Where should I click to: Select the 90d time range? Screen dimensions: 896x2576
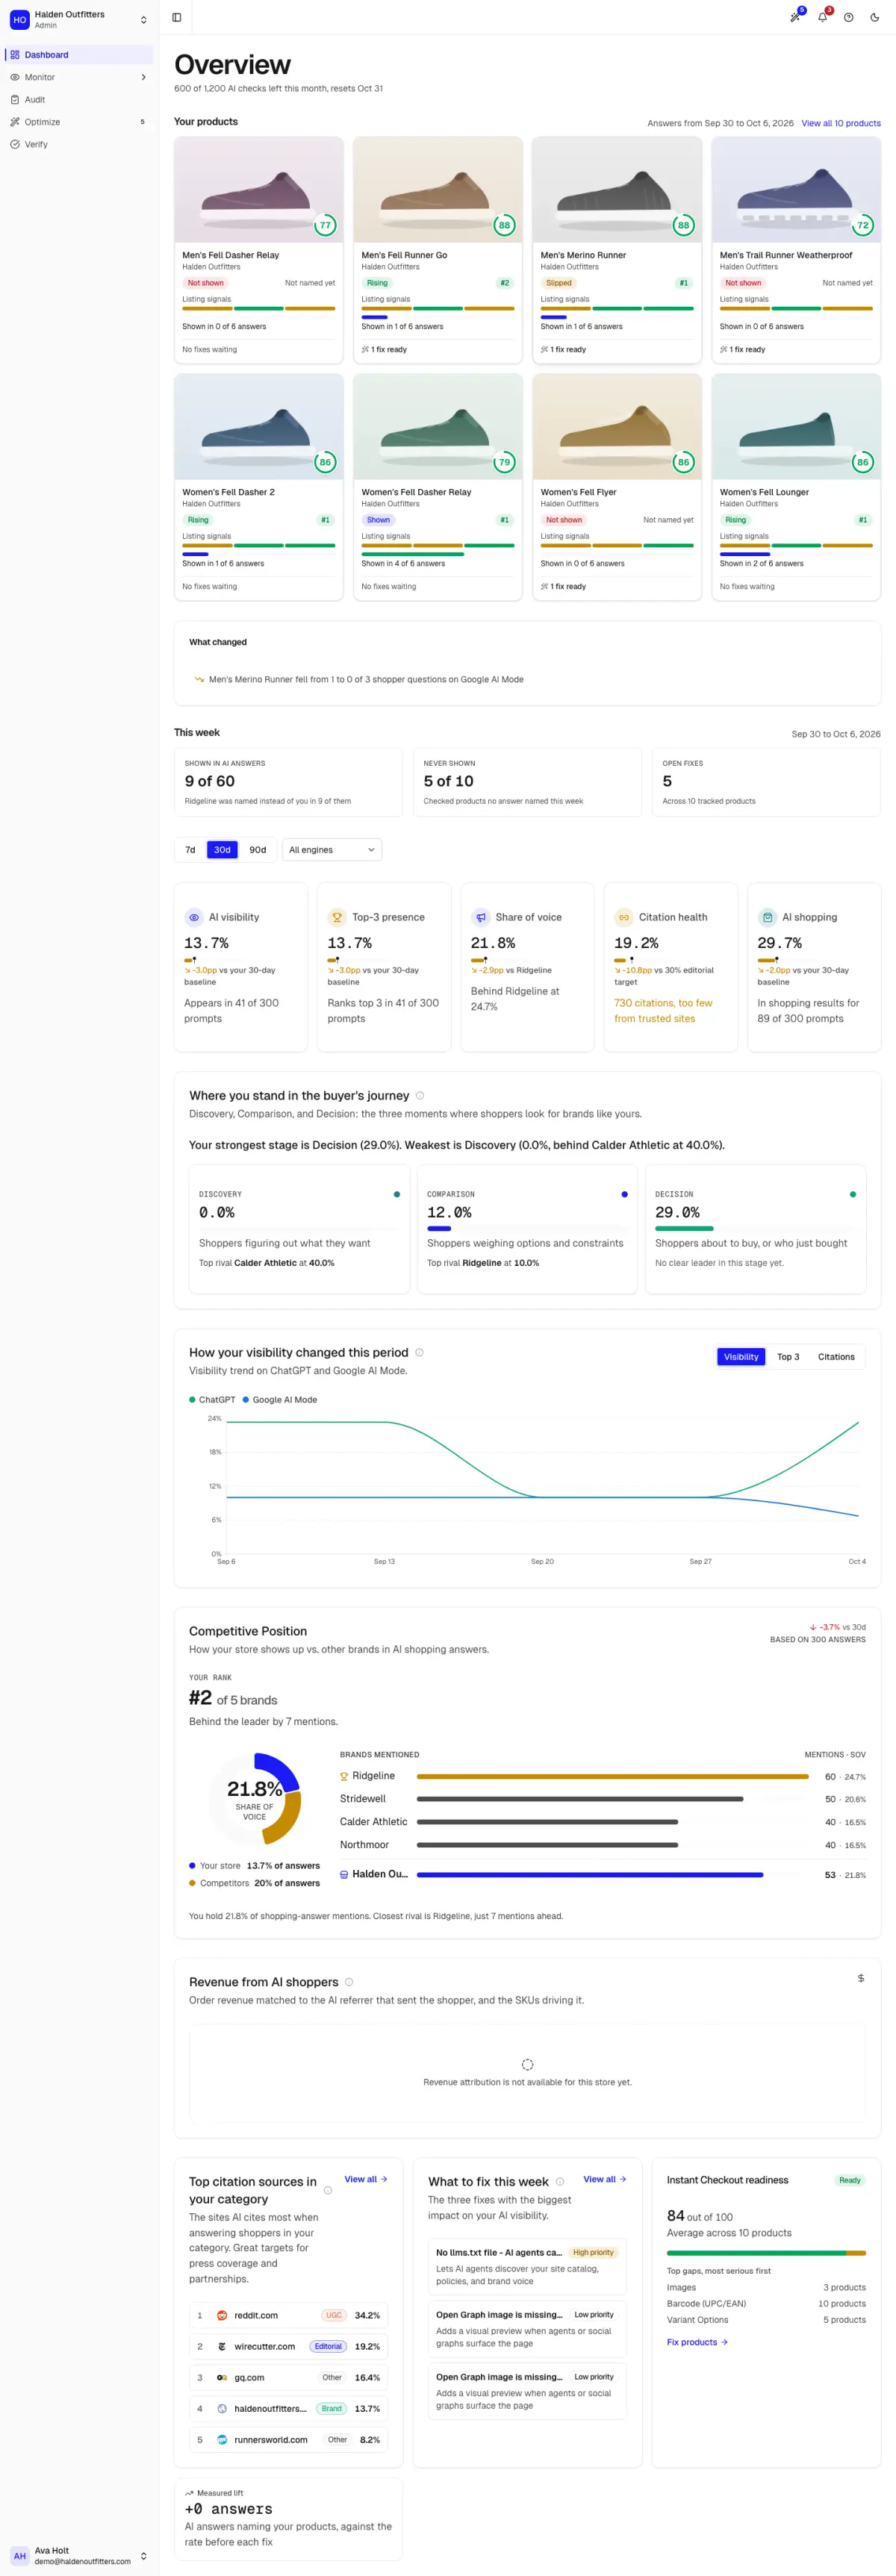pyautogui.click(x=258, y=850)
